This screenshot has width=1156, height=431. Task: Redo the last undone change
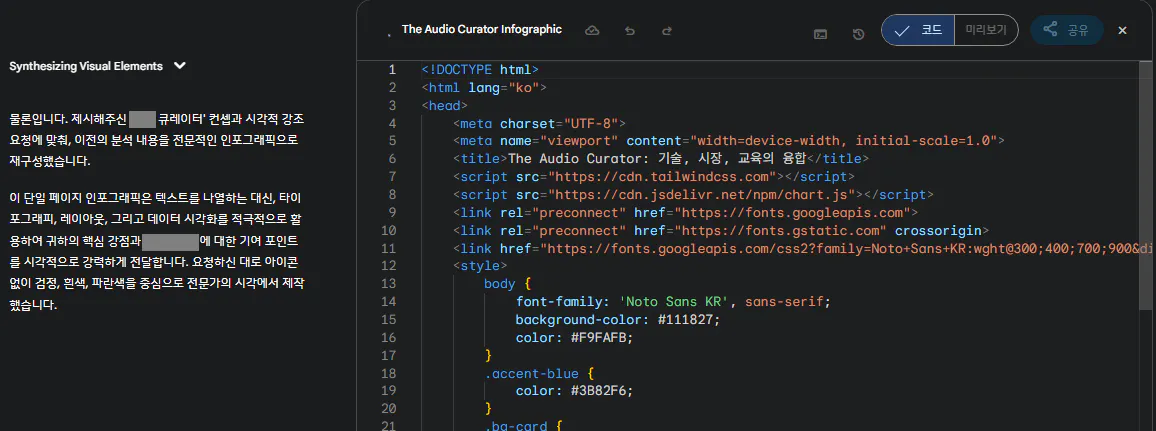[667, 31]
